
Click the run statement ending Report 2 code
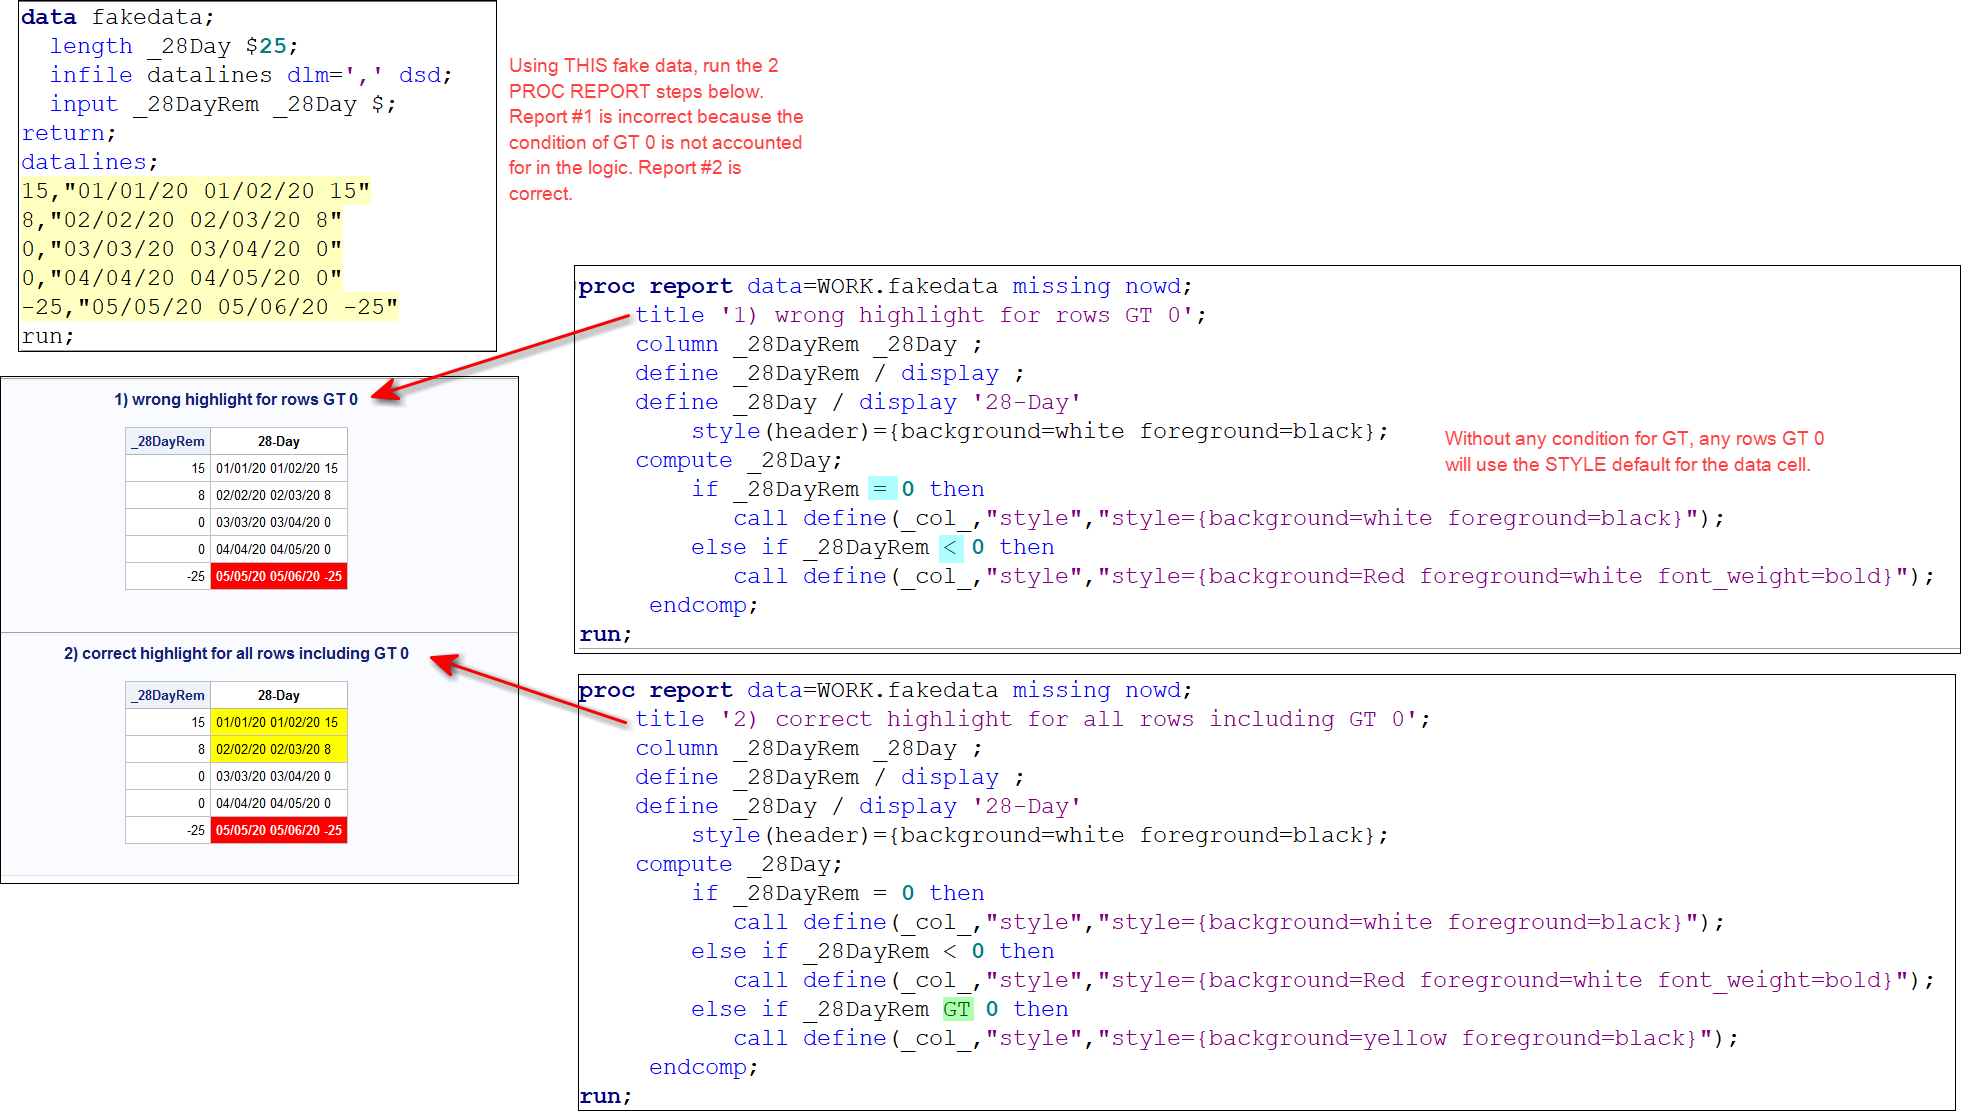[604, 1095]
